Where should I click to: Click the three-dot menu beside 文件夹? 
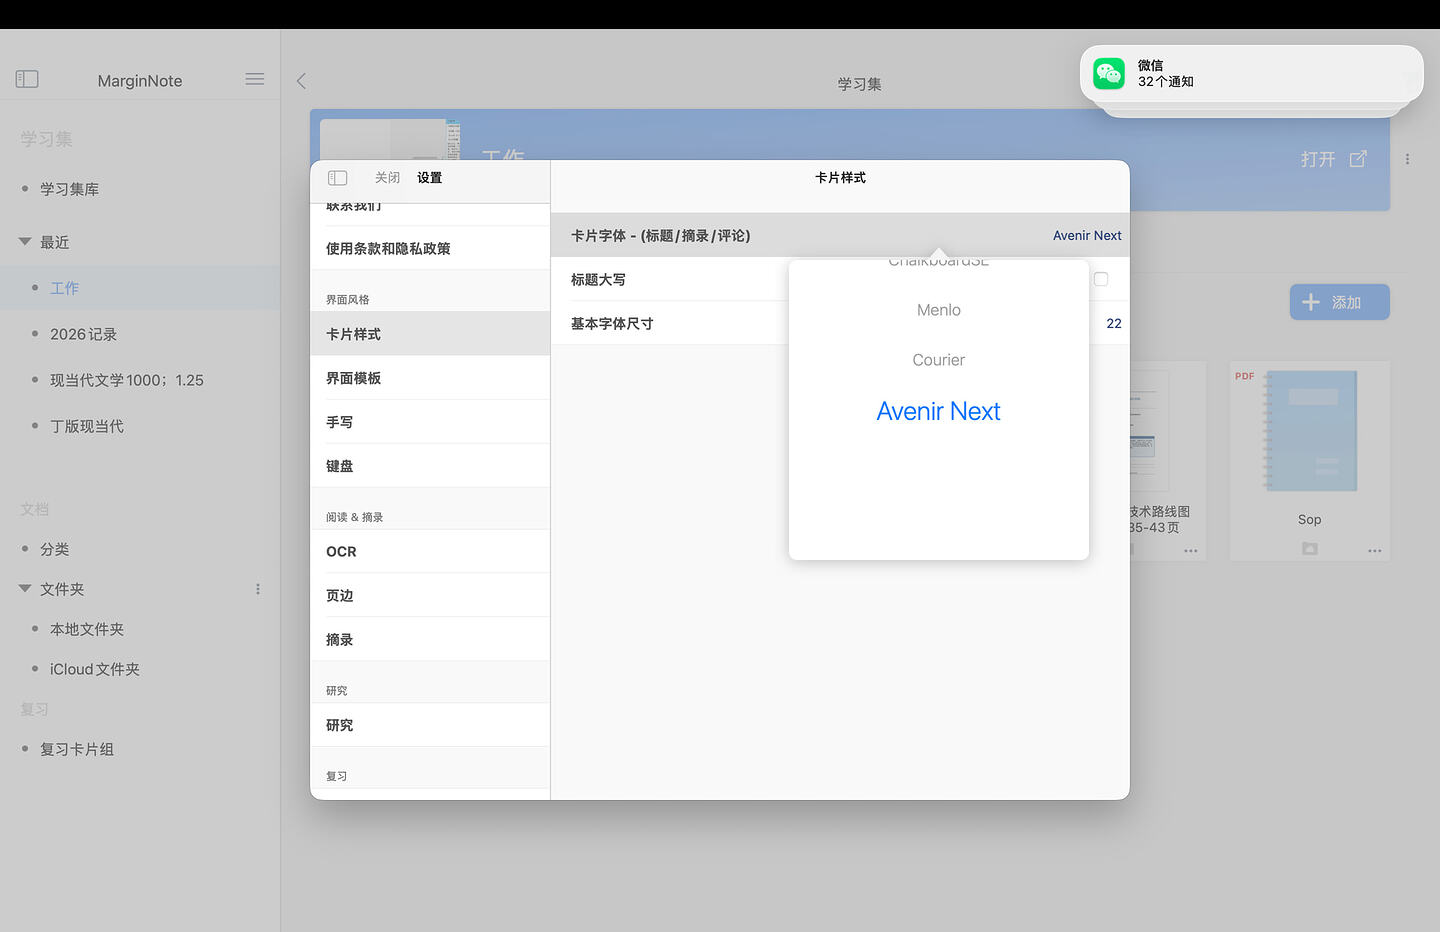click(258, 589)
